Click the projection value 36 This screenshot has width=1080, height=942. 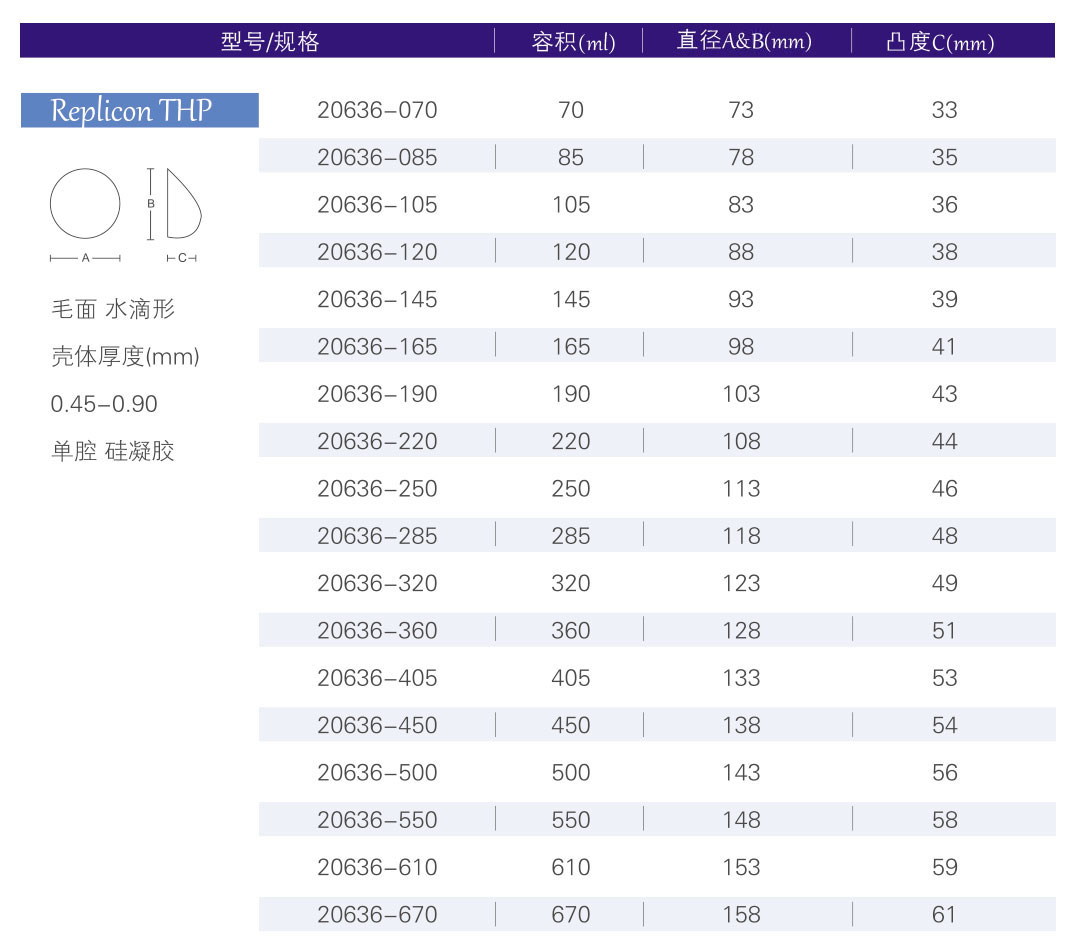tap(944, 205)
